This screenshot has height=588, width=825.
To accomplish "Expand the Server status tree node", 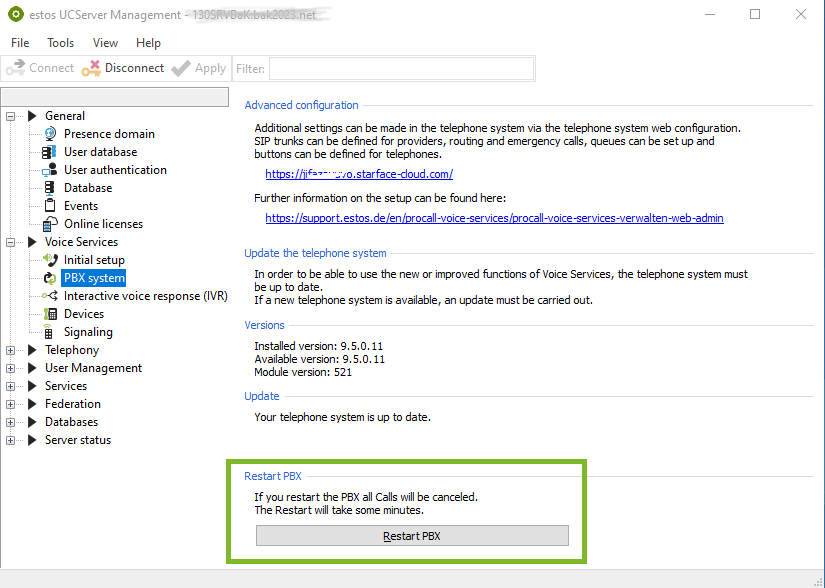I will click(x=11, y=440).
